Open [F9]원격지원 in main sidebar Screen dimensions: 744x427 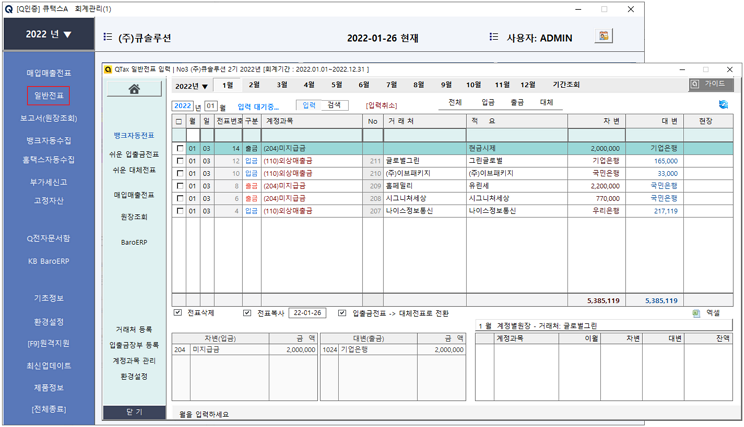(48, 343)
